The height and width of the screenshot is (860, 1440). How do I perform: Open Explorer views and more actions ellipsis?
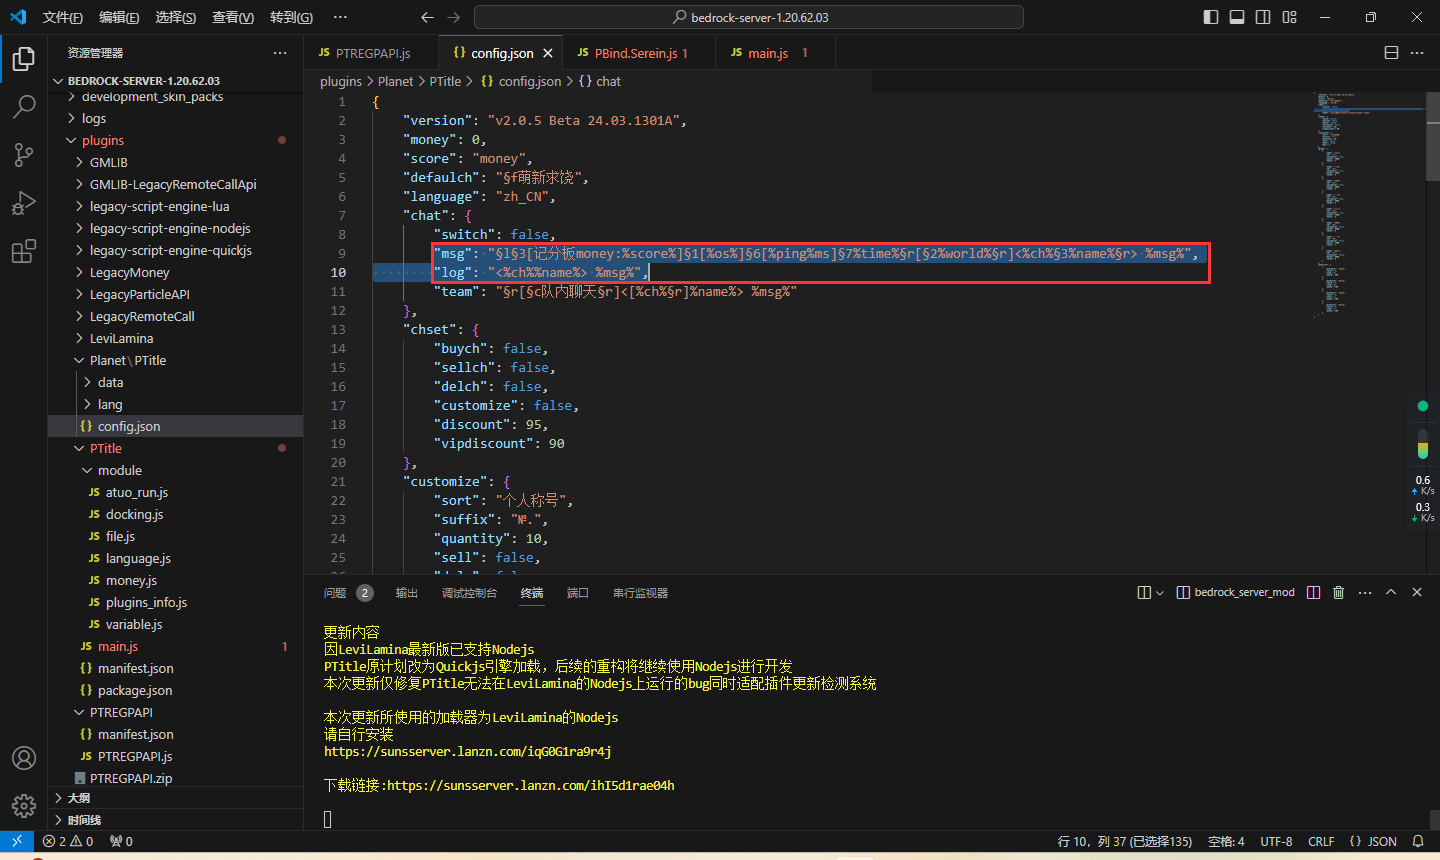tap(280, 53)
